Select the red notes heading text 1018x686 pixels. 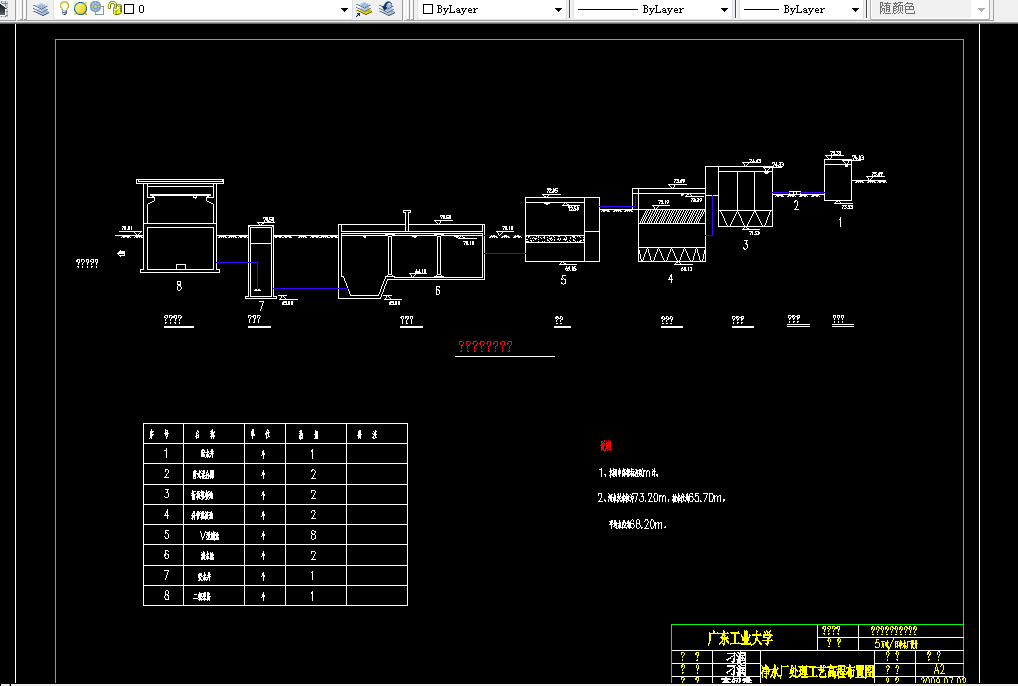[x=606, y=445]
